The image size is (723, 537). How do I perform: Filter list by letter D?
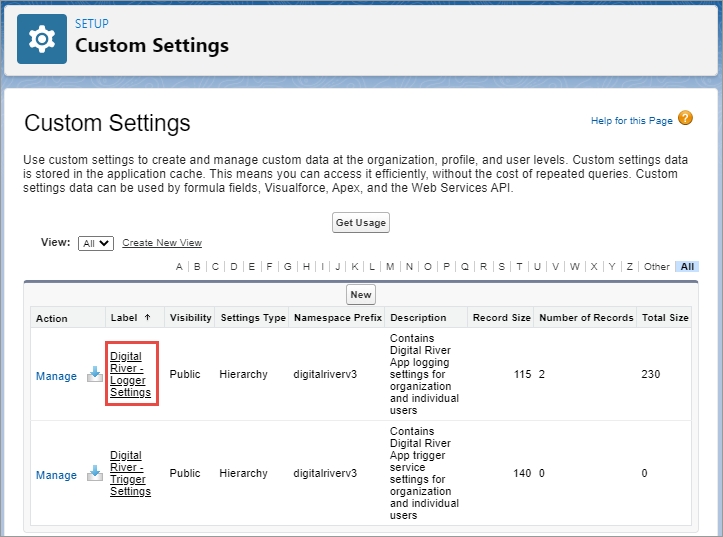(233, 267)
